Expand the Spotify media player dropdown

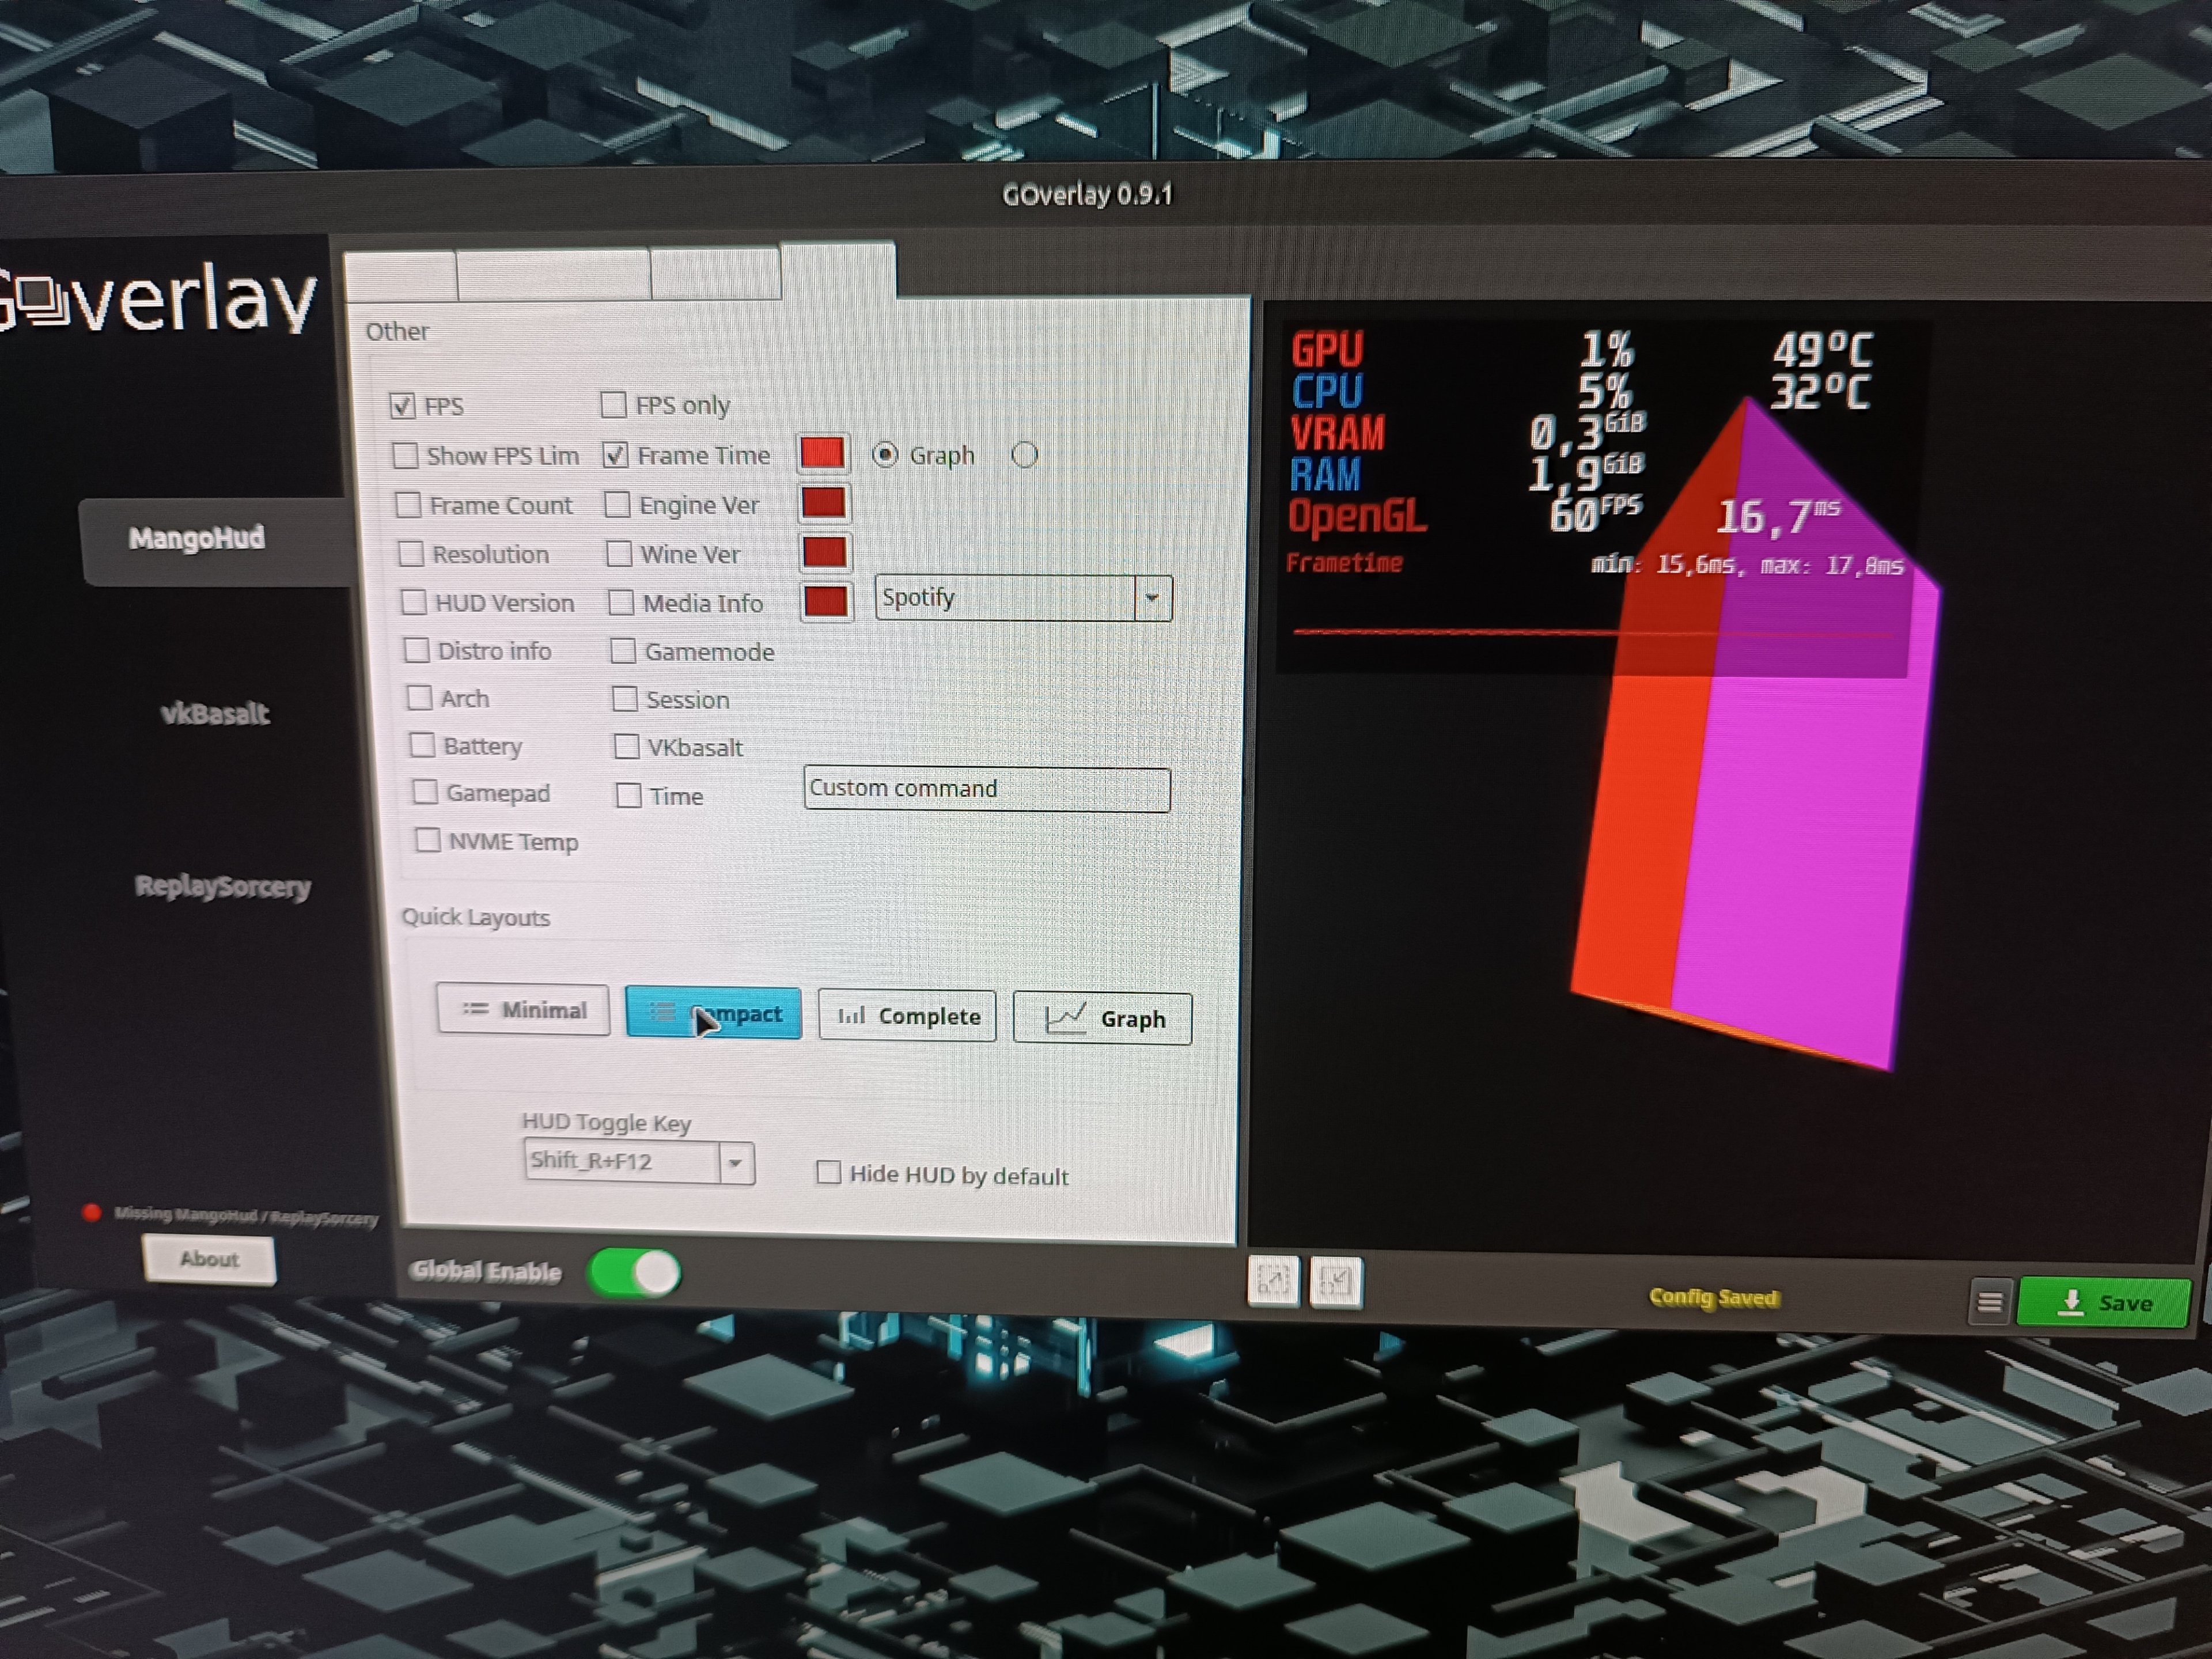1152,598
